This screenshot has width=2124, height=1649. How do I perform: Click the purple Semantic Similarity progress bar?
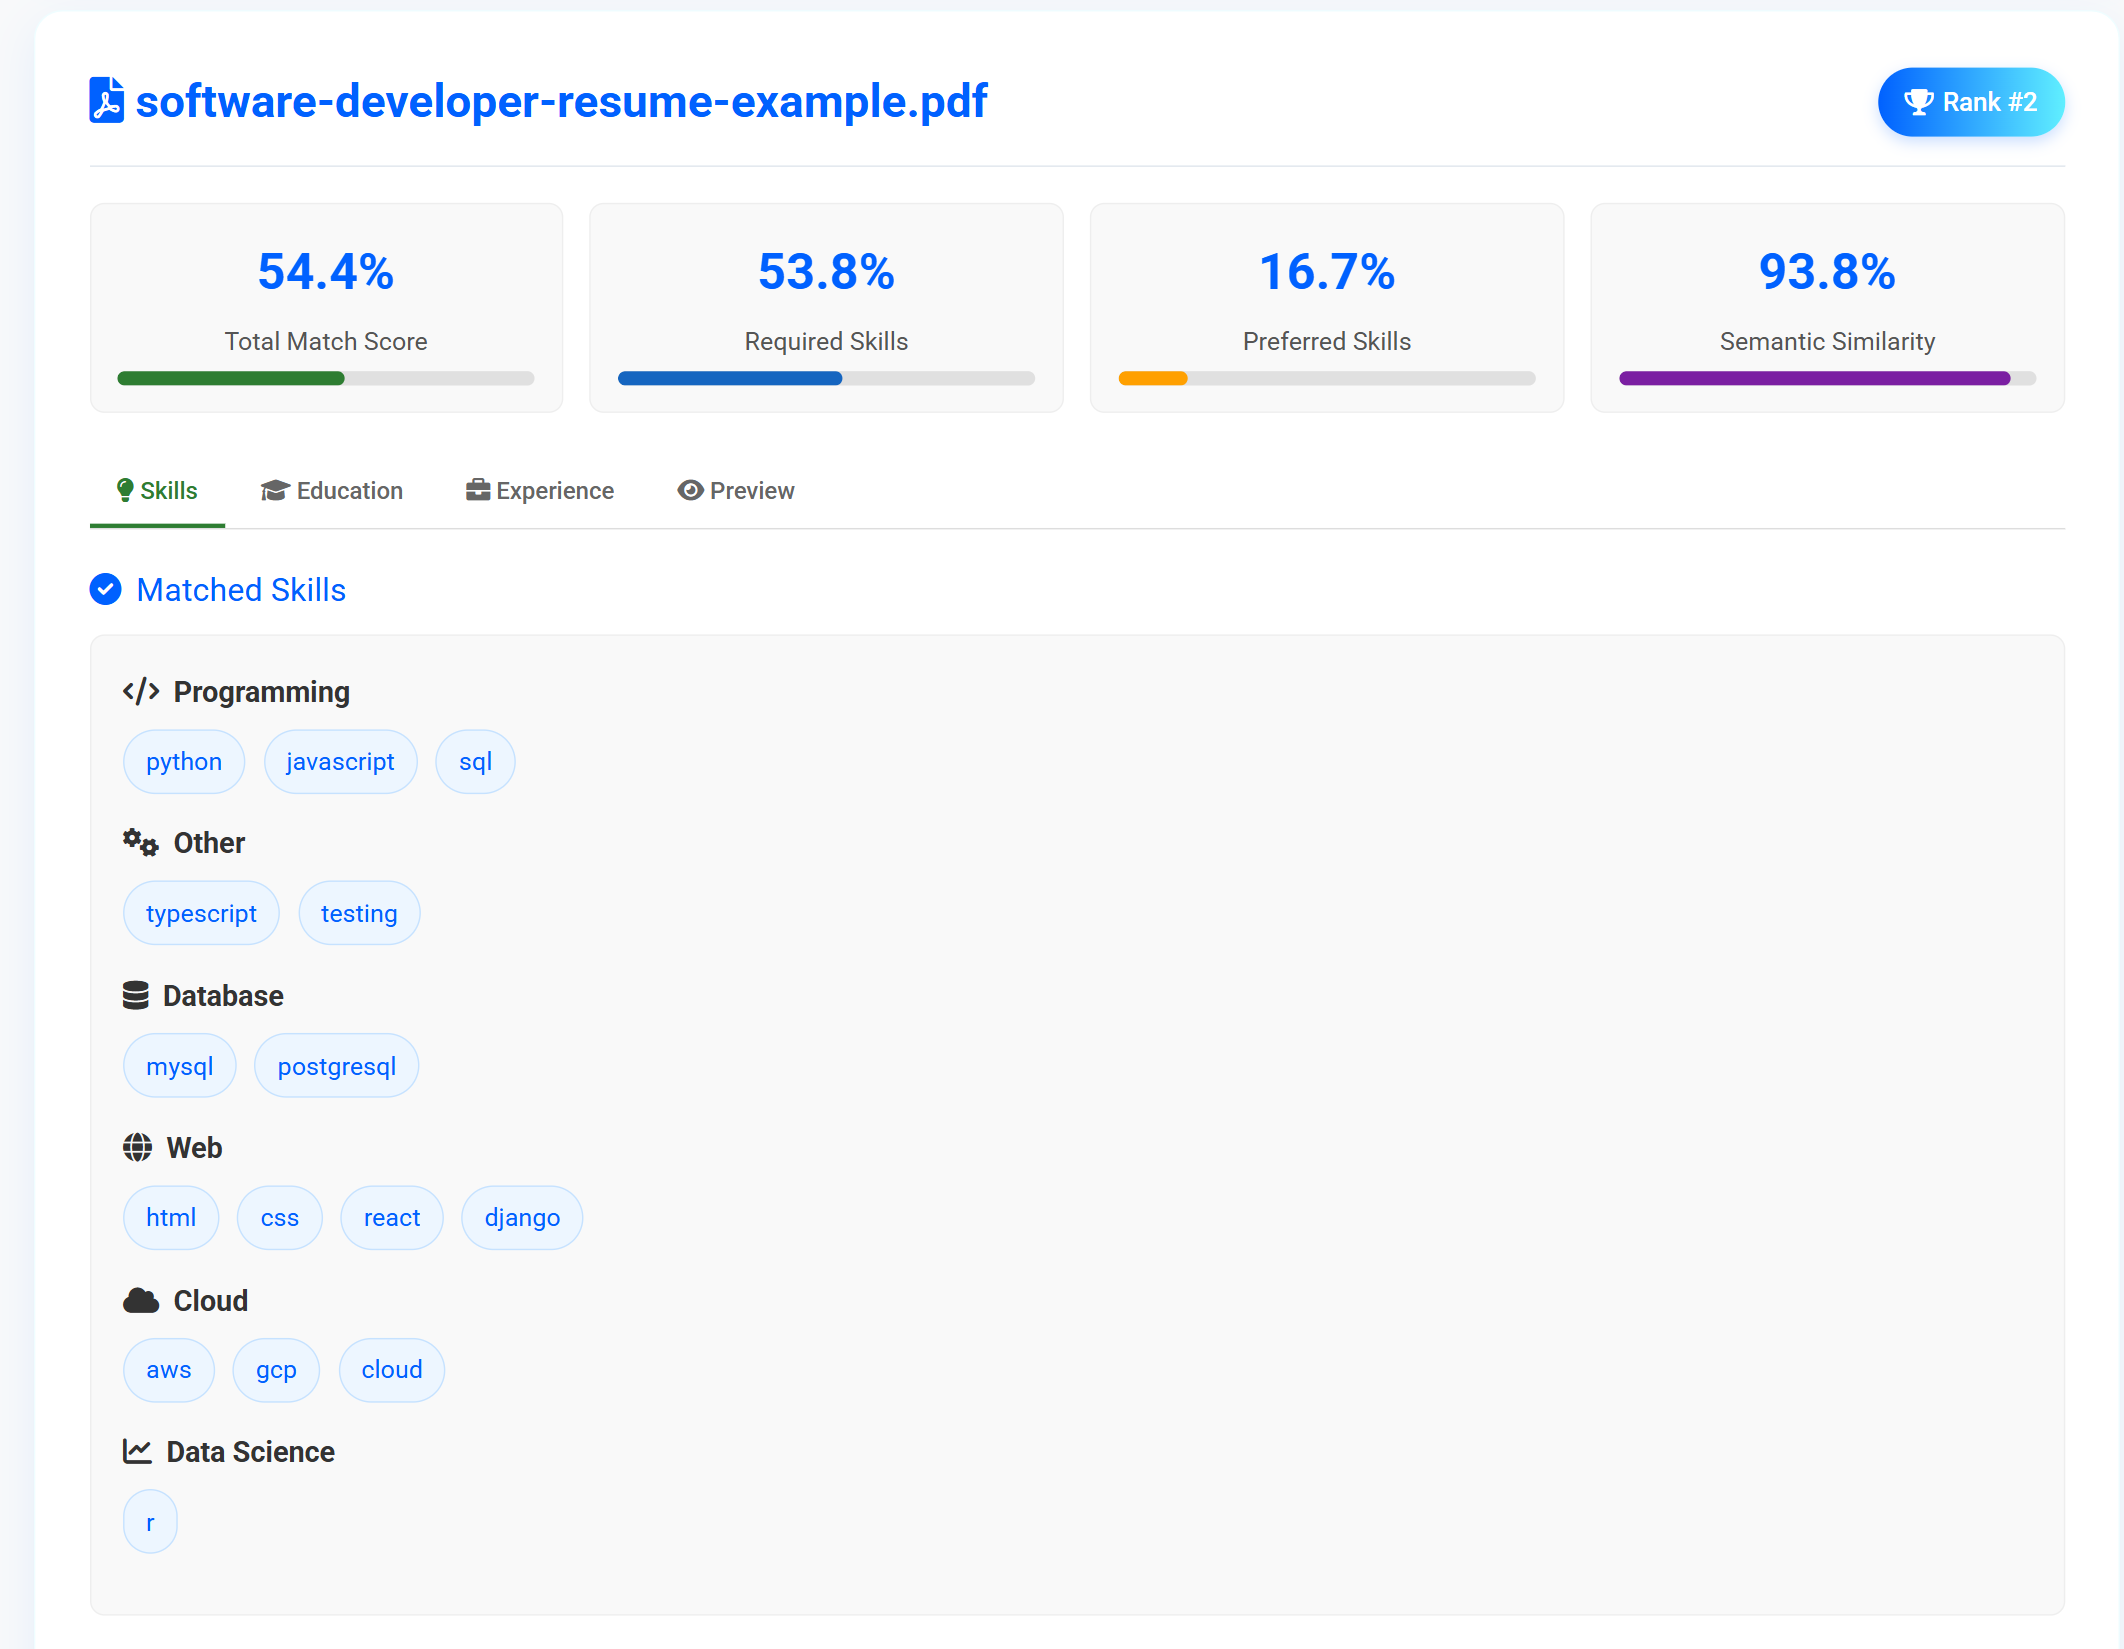[x=1813, y=378]
